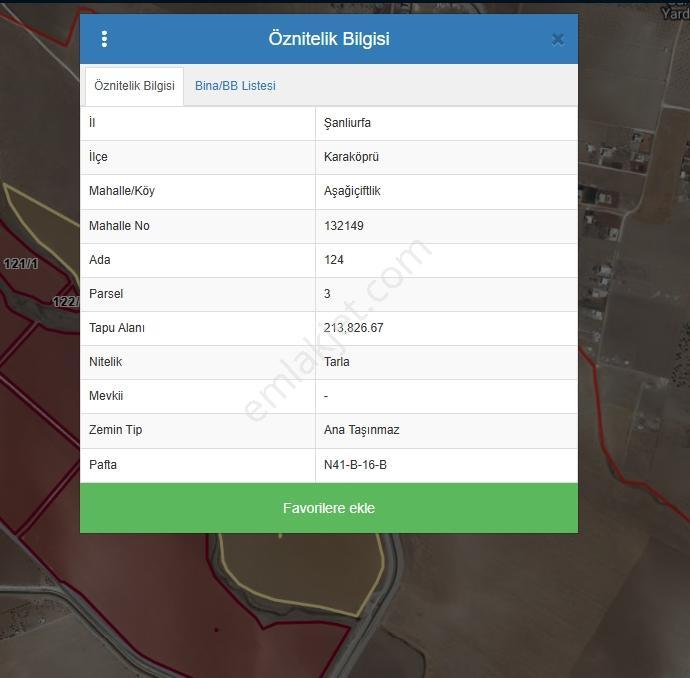
Task: Click the Pafta row label
Action: pos(103,465)
